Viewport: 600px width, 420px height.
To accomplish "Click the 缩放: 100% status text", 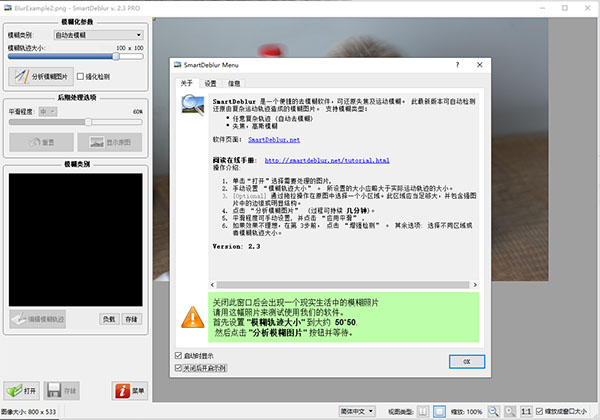I will [x=466, y=412].
